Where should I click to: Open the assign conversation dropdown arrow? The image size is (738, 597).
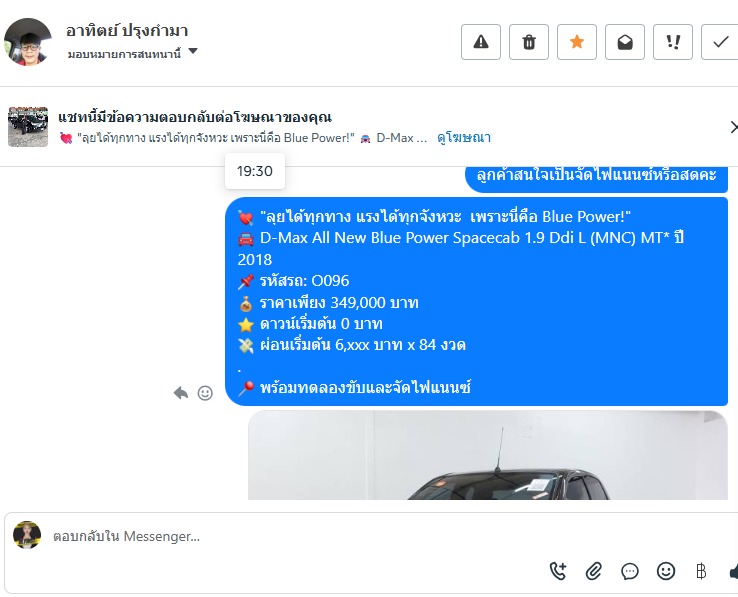click(x=193, y=51)
